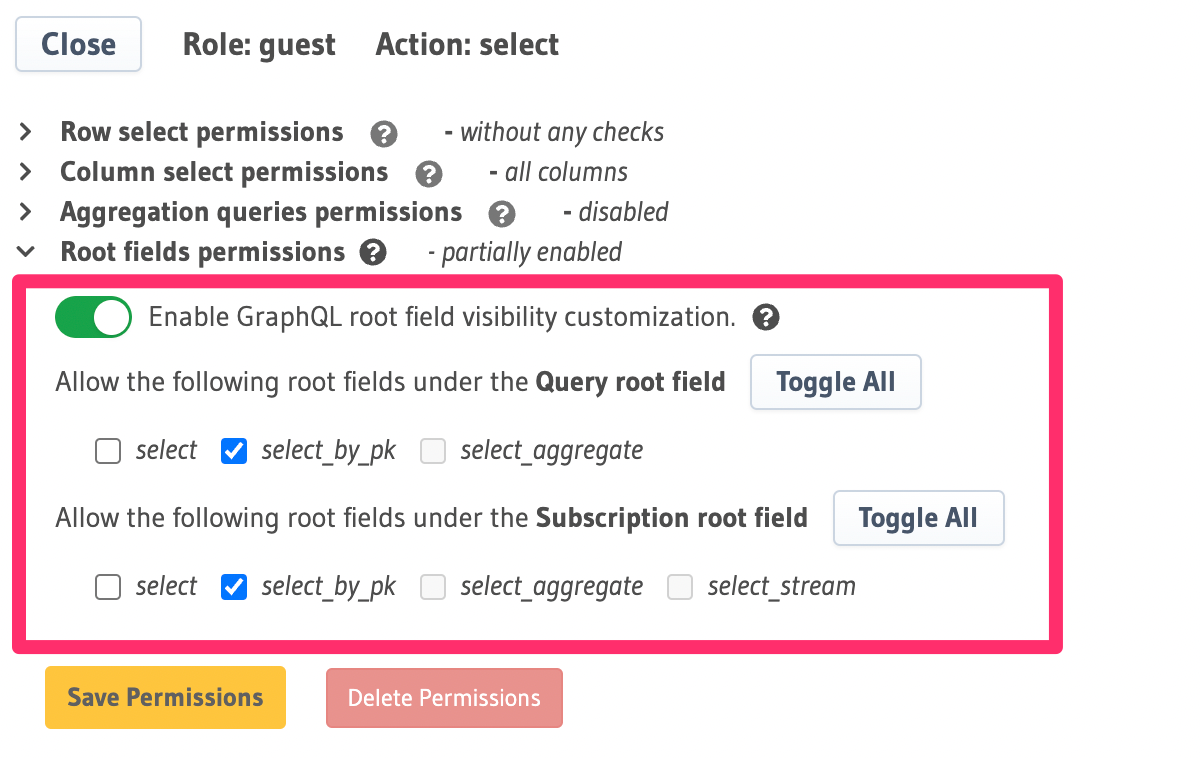Delete the permissions

pyautogui.click(x=444, y=697)
